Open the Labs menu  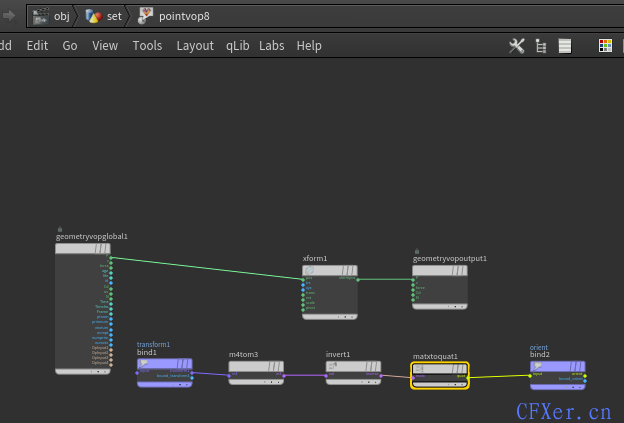coord(271,45)
